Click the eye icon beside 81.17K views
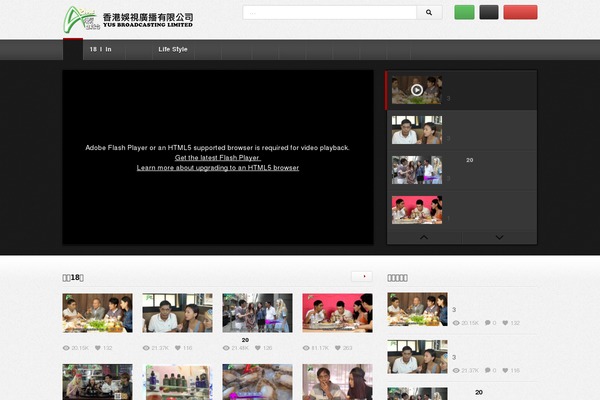This screenshot has height=400, width=600. 306,348
